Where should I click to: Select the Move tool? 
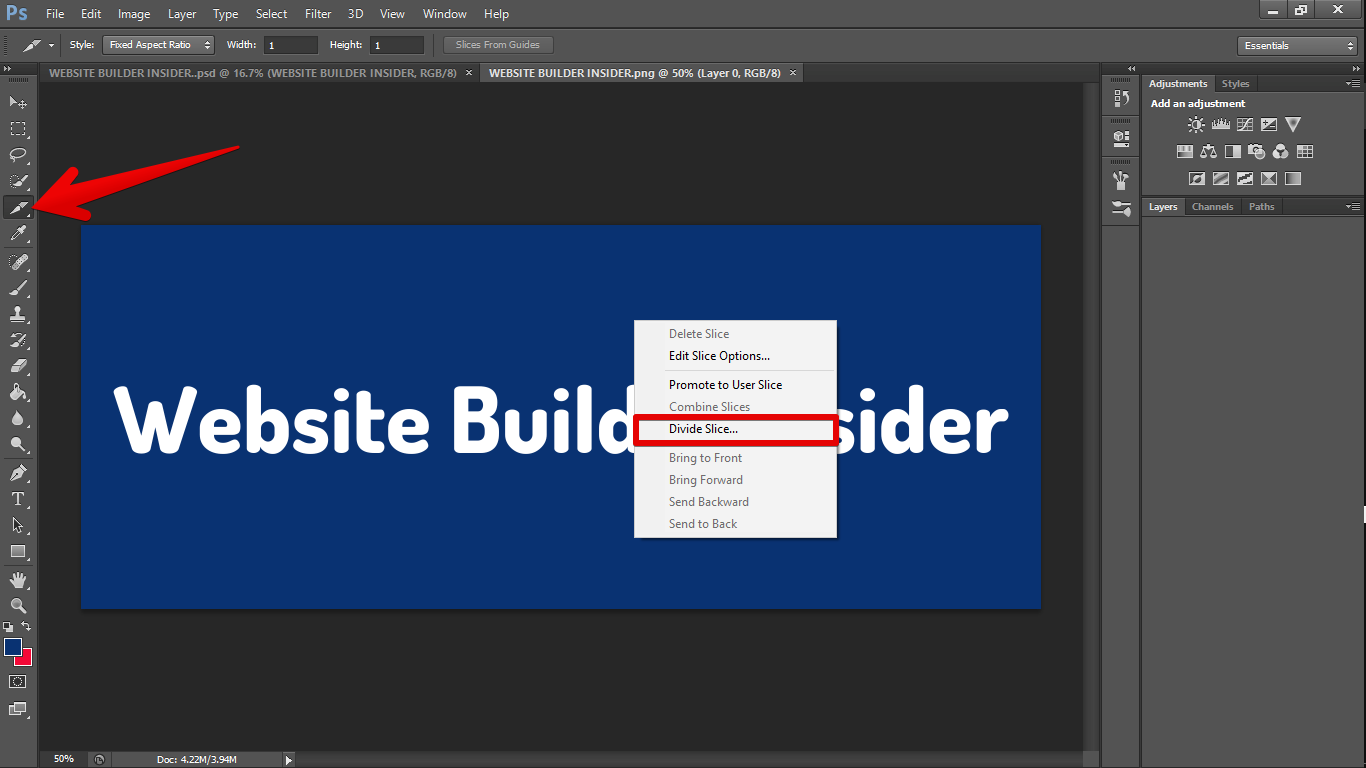18,102
